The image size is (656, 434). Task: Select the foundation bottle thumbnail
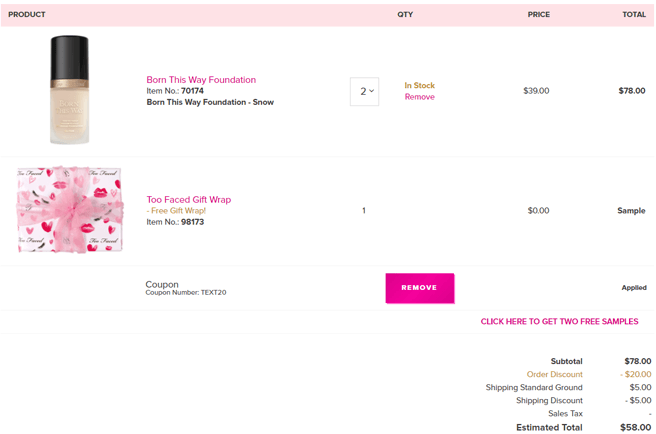point(69,90)
